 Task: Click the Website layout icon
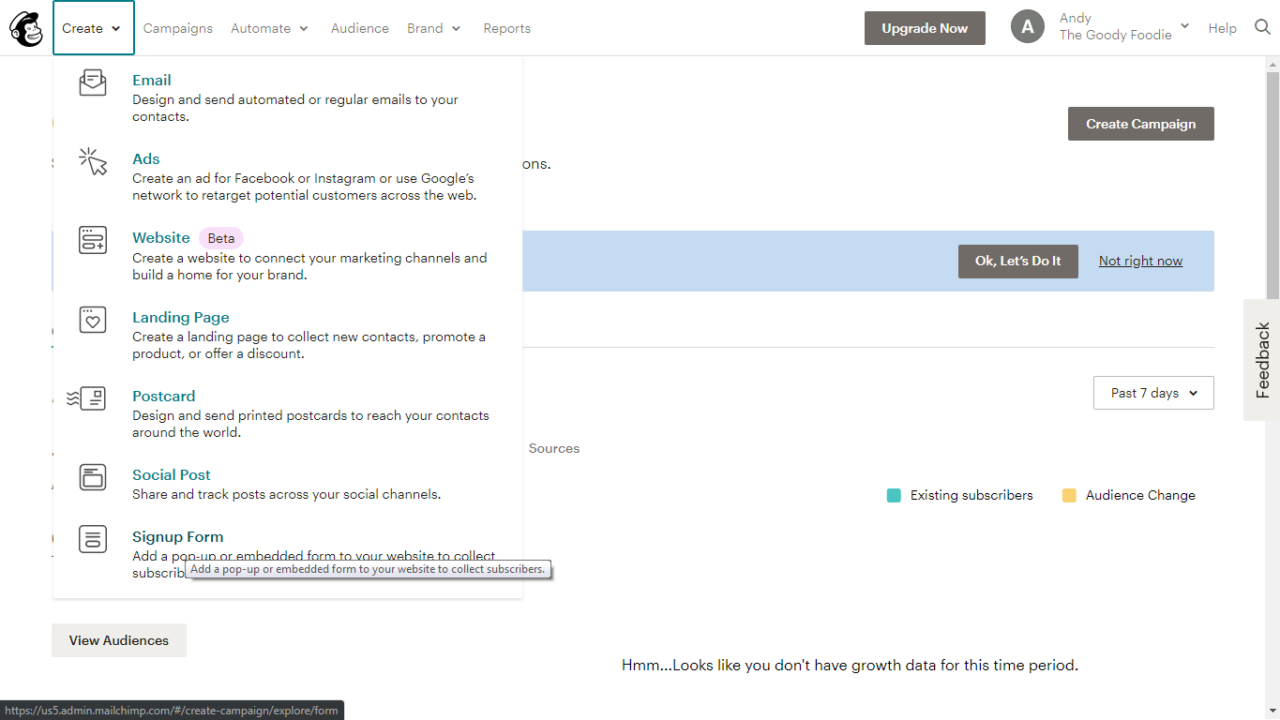pyautogui.click(x=93, y=240)
